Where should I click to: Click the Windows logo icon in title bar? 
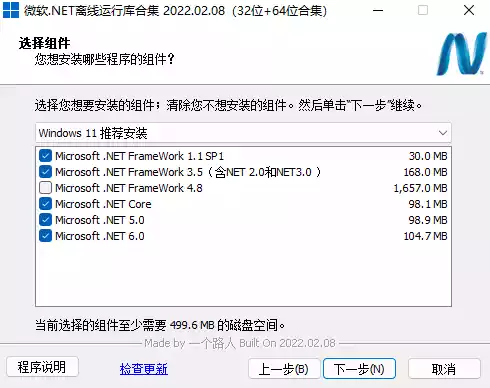click(11, 10)
